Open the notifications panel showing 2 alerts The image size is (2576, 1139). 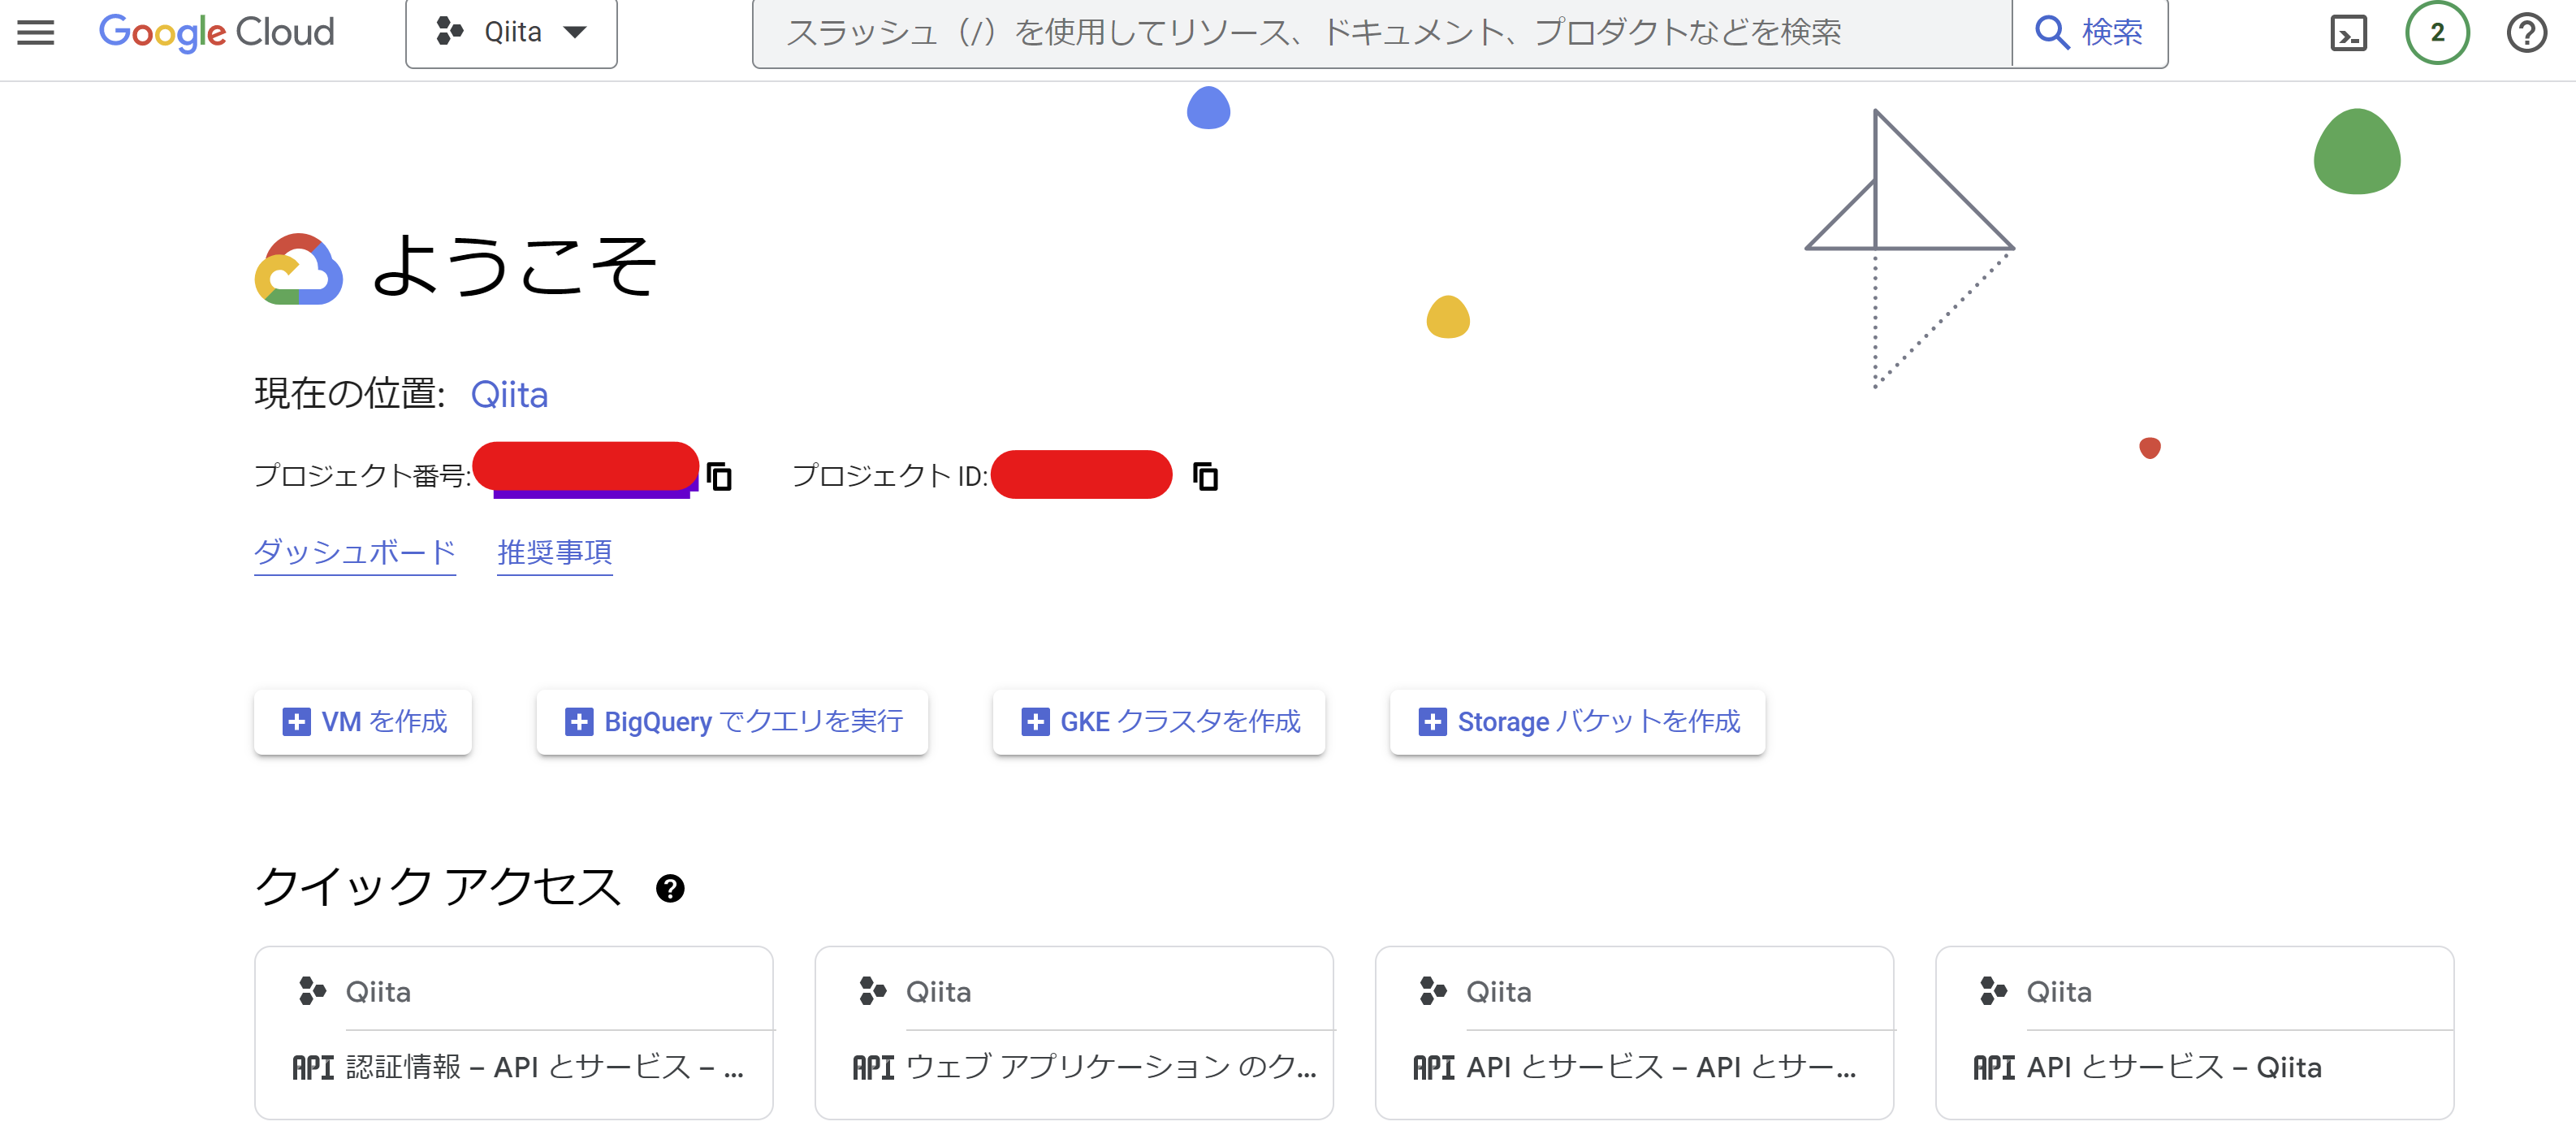click(x=2437, y=32)
